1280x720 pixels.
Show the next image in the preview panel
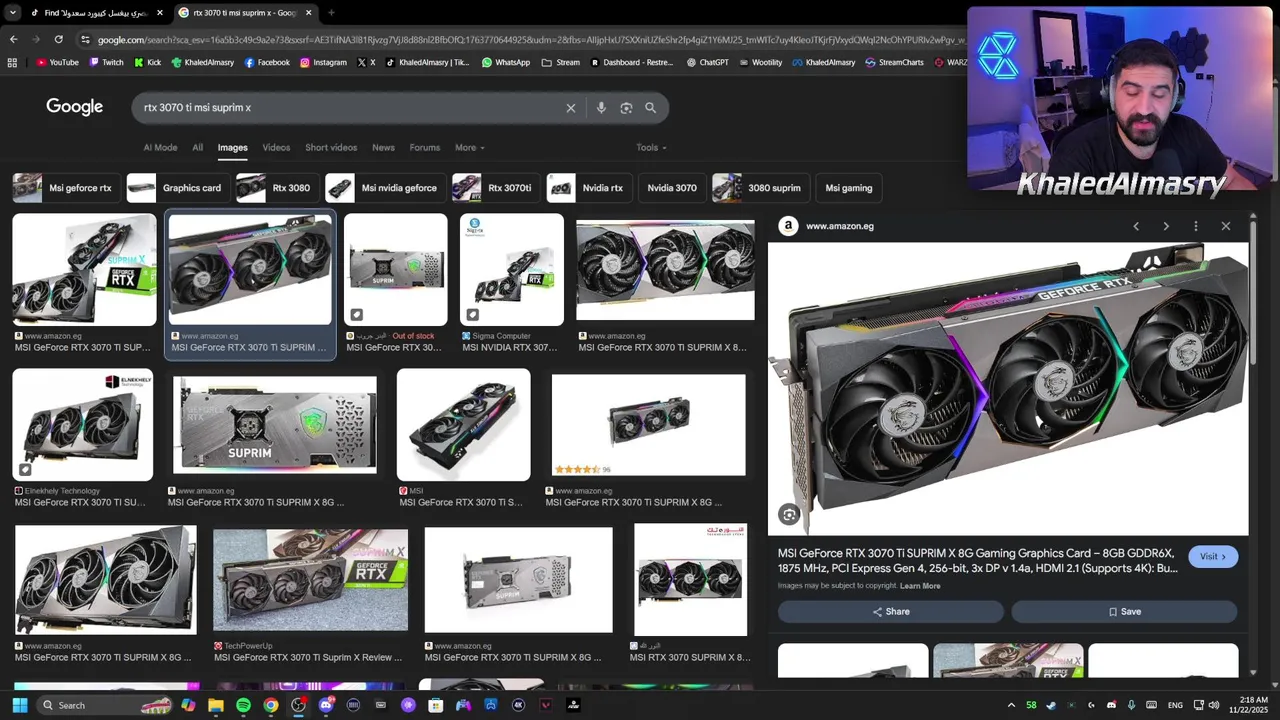coord(1166,226)
